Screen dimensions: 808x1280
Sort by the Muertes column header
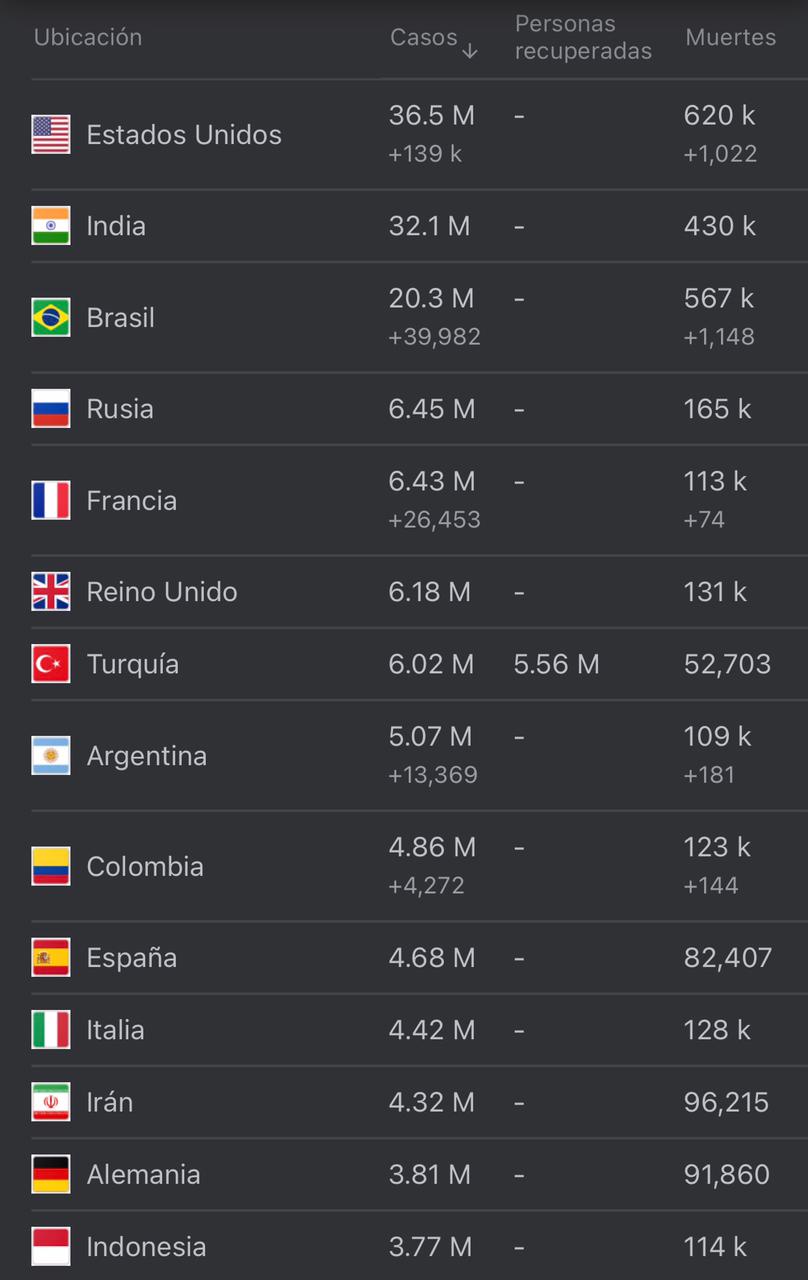(731, 37)
